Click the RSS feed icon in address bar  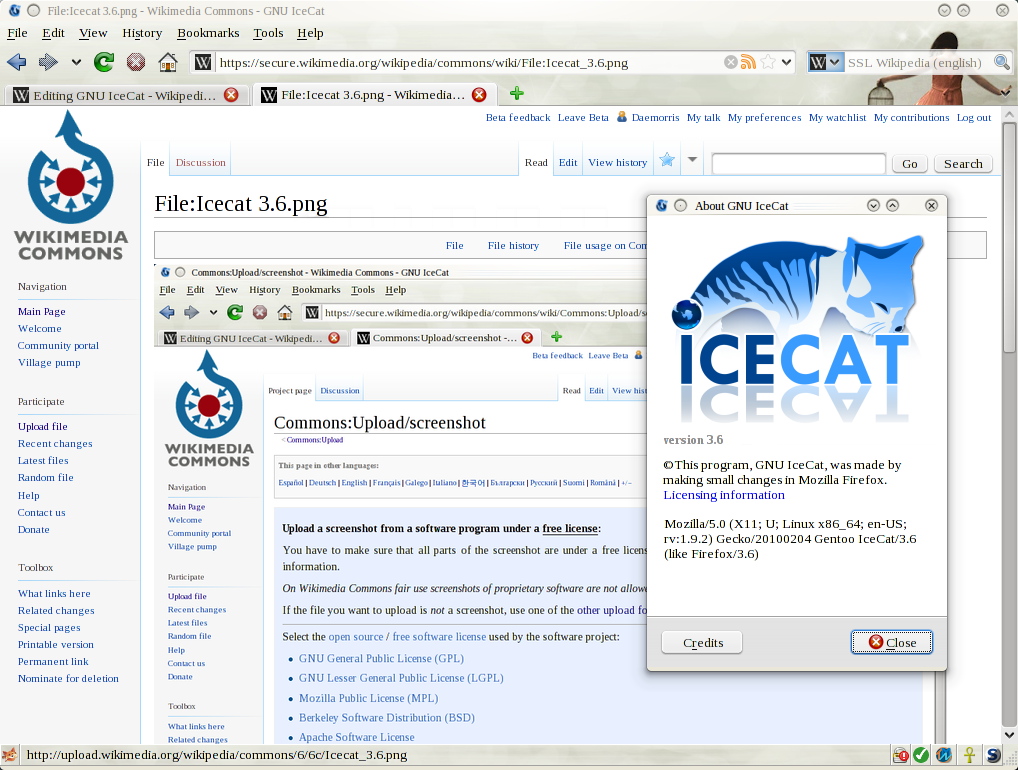[748, 62]
